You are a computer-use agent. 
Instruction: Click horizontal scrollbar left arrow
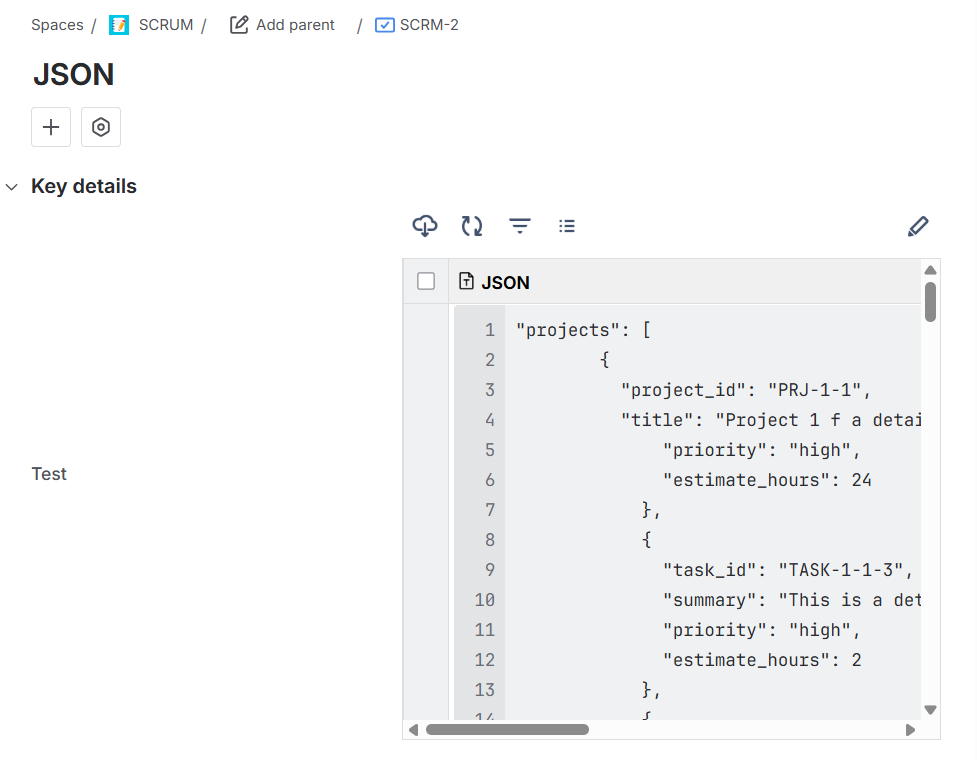pos(414,729)
